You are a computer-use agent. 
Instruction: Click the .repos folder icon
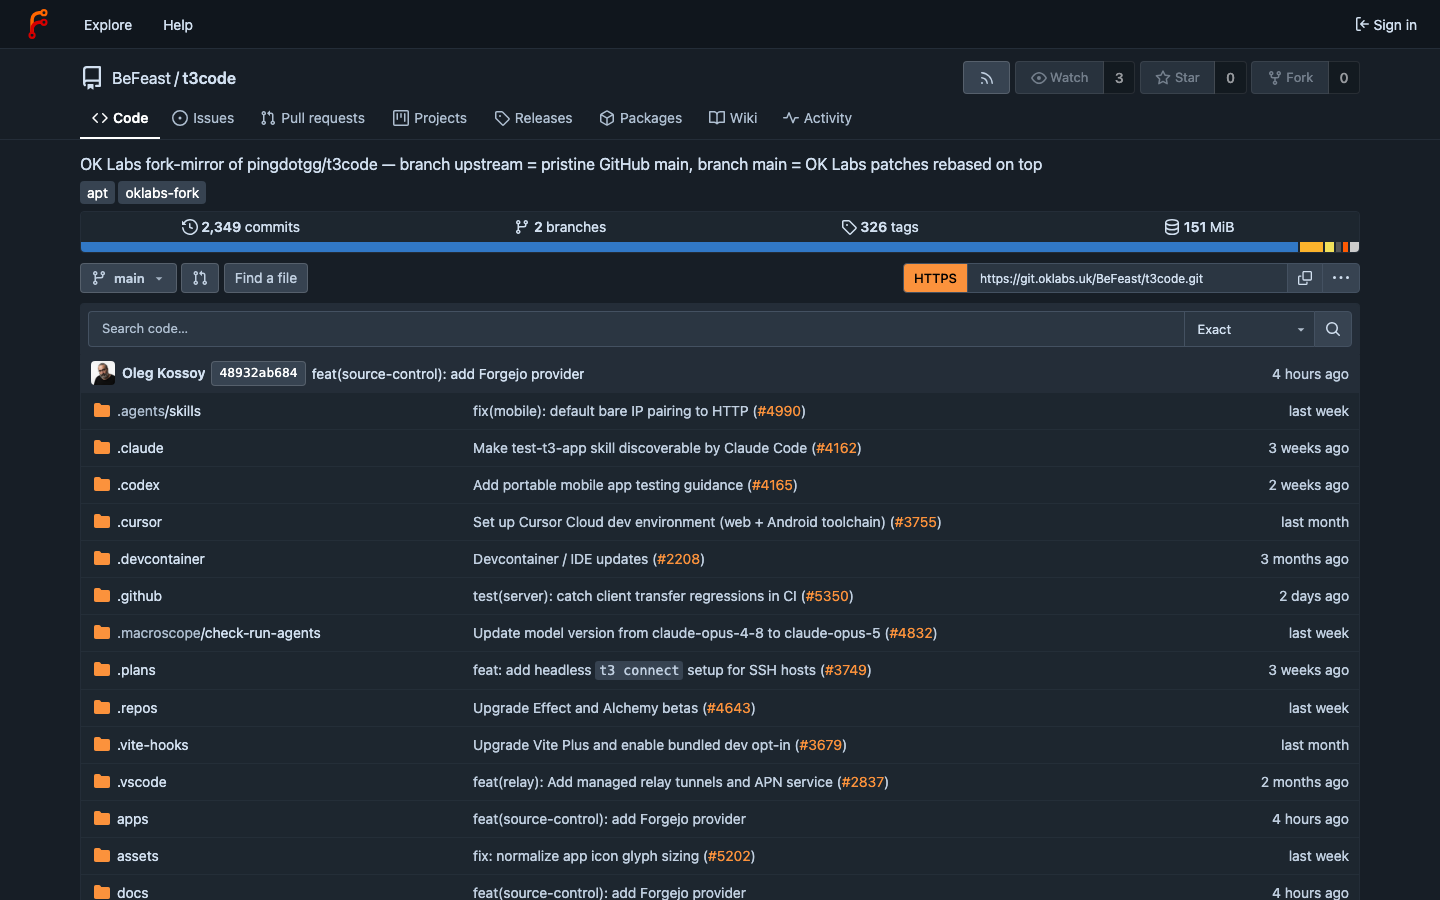[102, 708]
